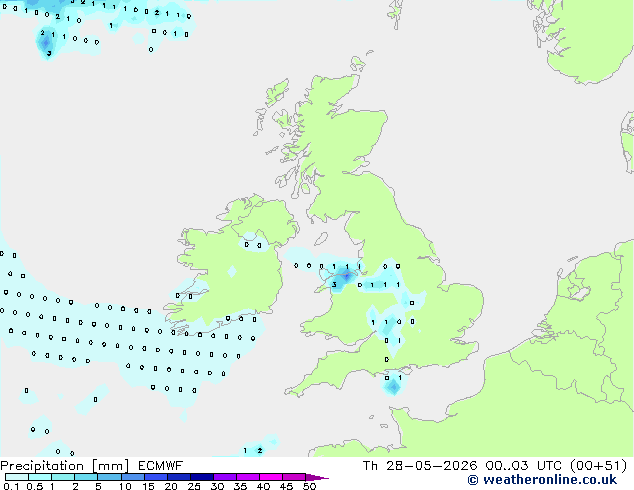Screen dimensions: 634x490
Task: Click the 'Precipitation [mm]' title text
Action: [65, 466]
